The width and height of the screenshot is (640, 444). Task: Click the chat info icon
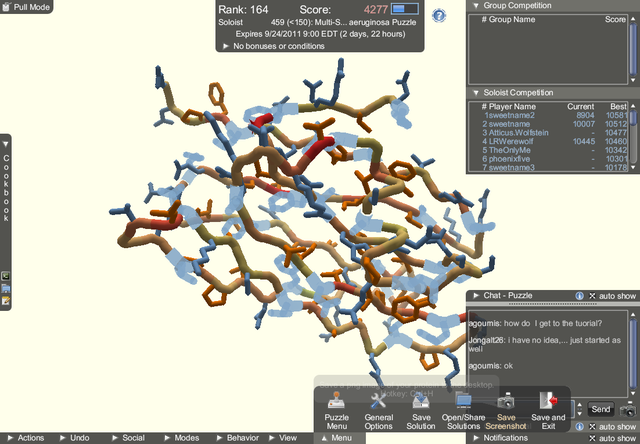(x=579, y=296)
